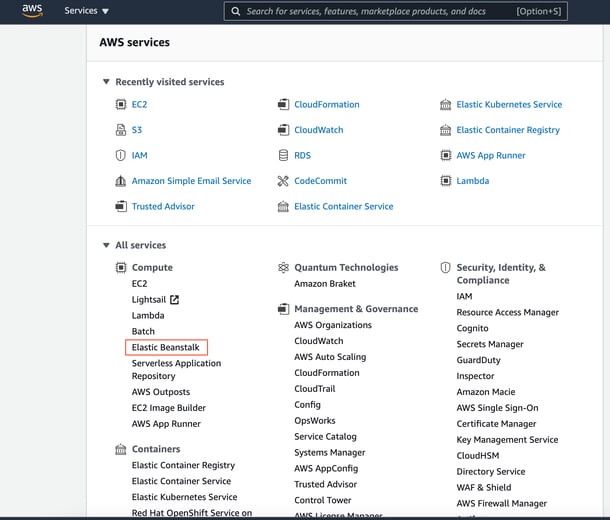Open Serverless Application Repository
Viewport: 610px width, 520px height.
tap(176, 369)
